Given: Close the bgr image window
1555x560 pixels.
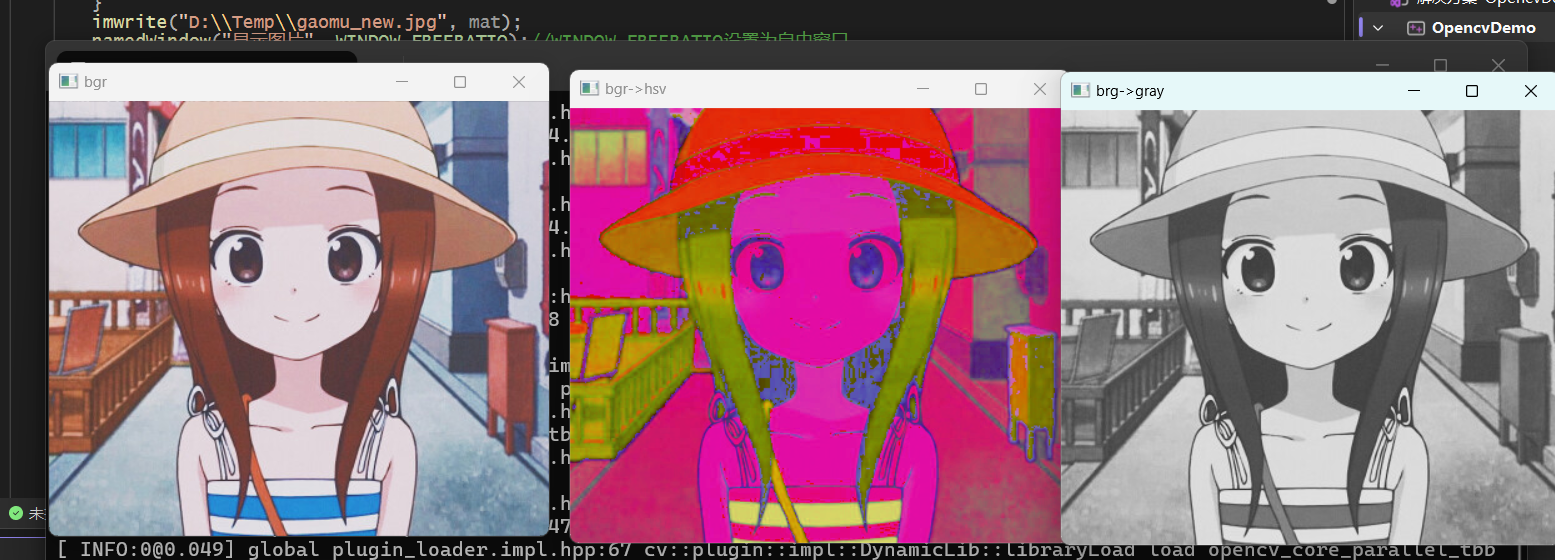Looking at the screenshot, I should [x=519, y=82].
